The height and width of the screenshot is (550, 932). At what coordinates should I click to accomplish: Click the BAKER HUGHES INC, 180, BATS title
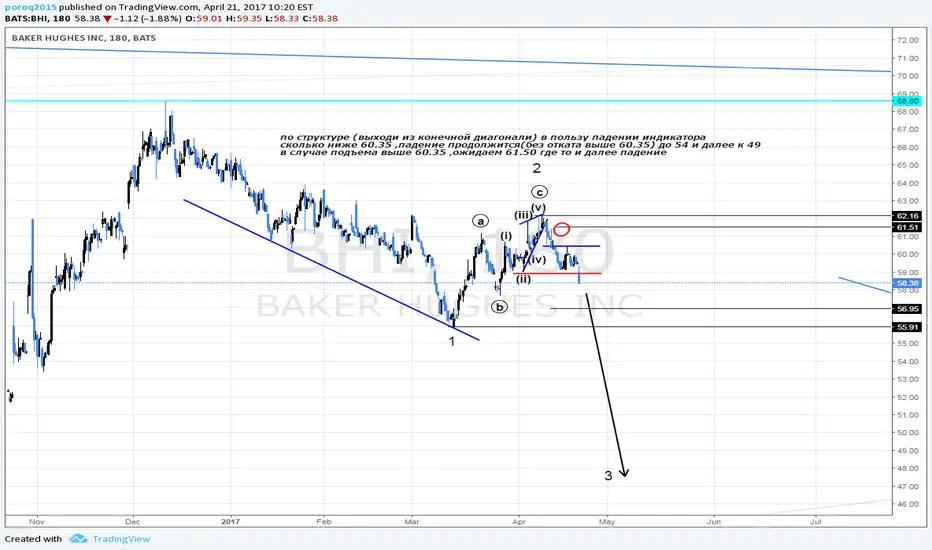(84, 37)
